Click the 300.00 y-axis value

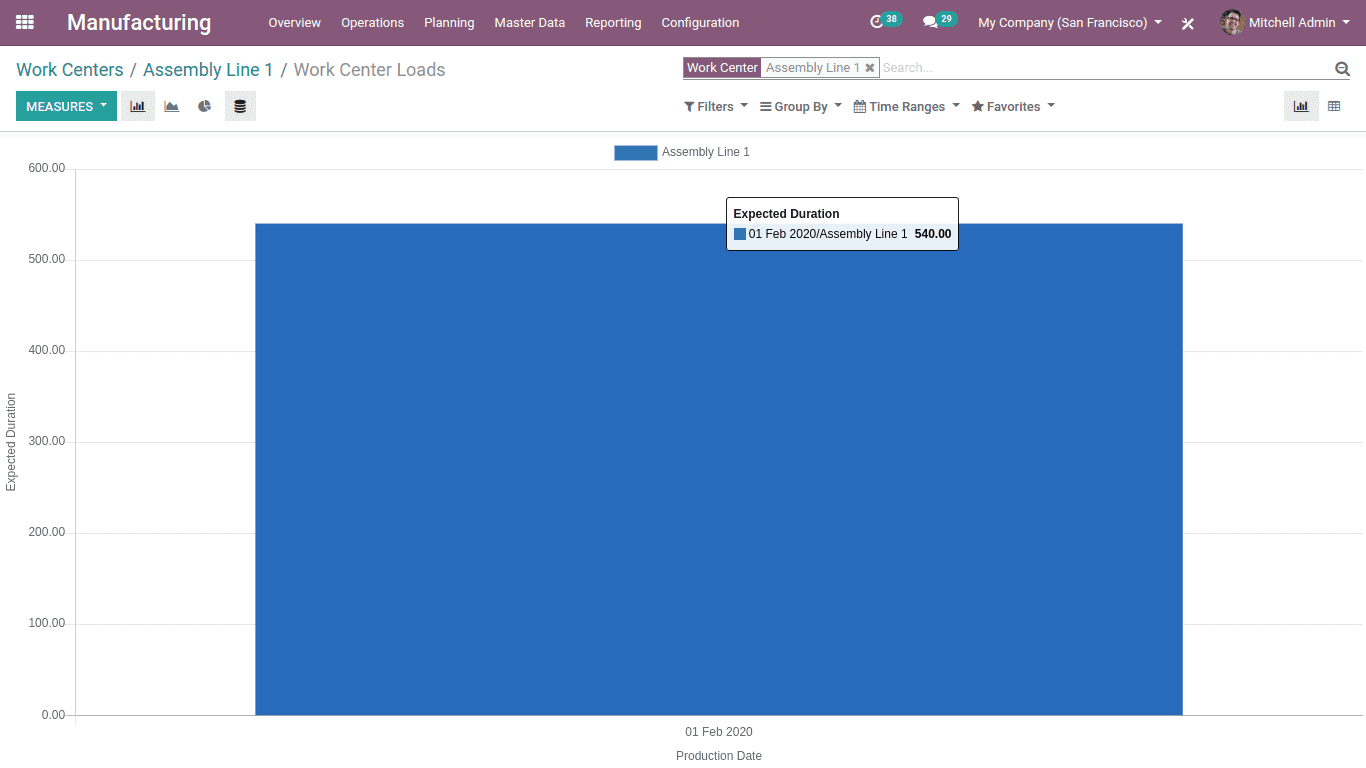pyautogui.click(x=46, y=441)
